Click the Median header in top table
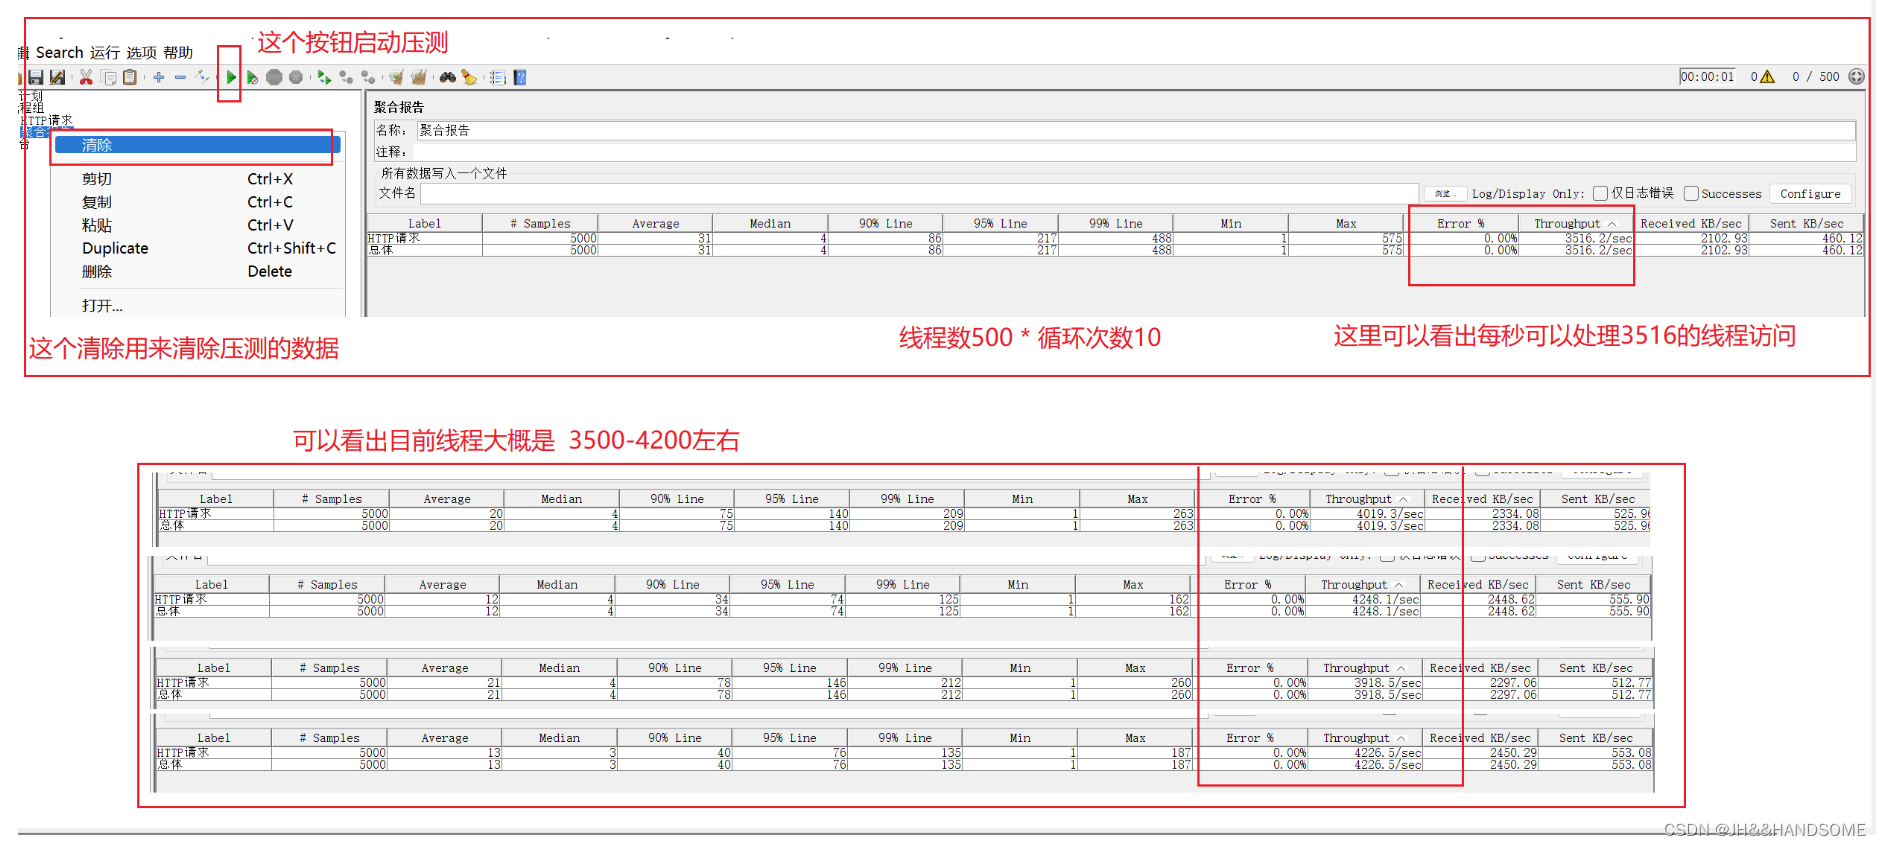This screenshot has width=1881, height=846. [x=770, y=224]
